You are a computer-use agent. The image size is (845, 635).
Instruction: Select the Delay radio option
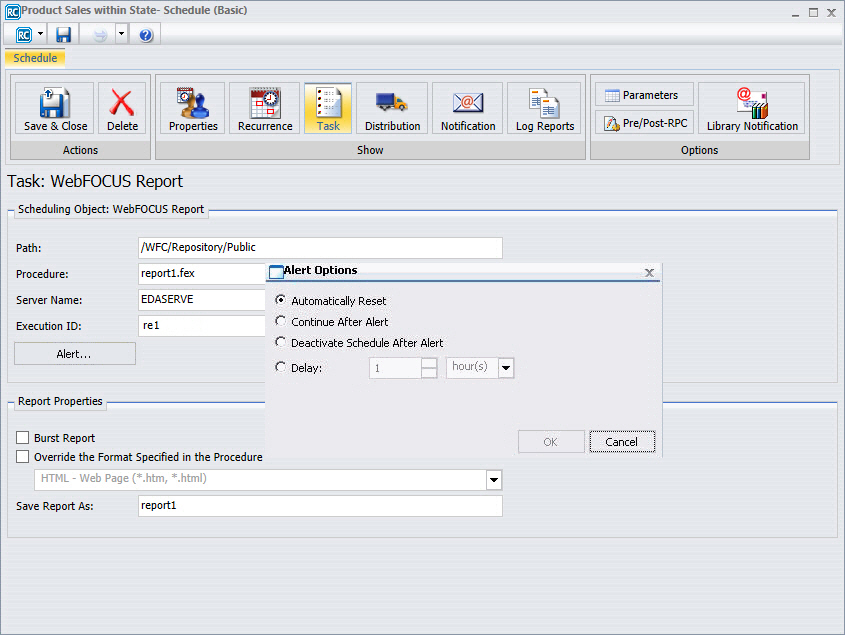(280, 368)
